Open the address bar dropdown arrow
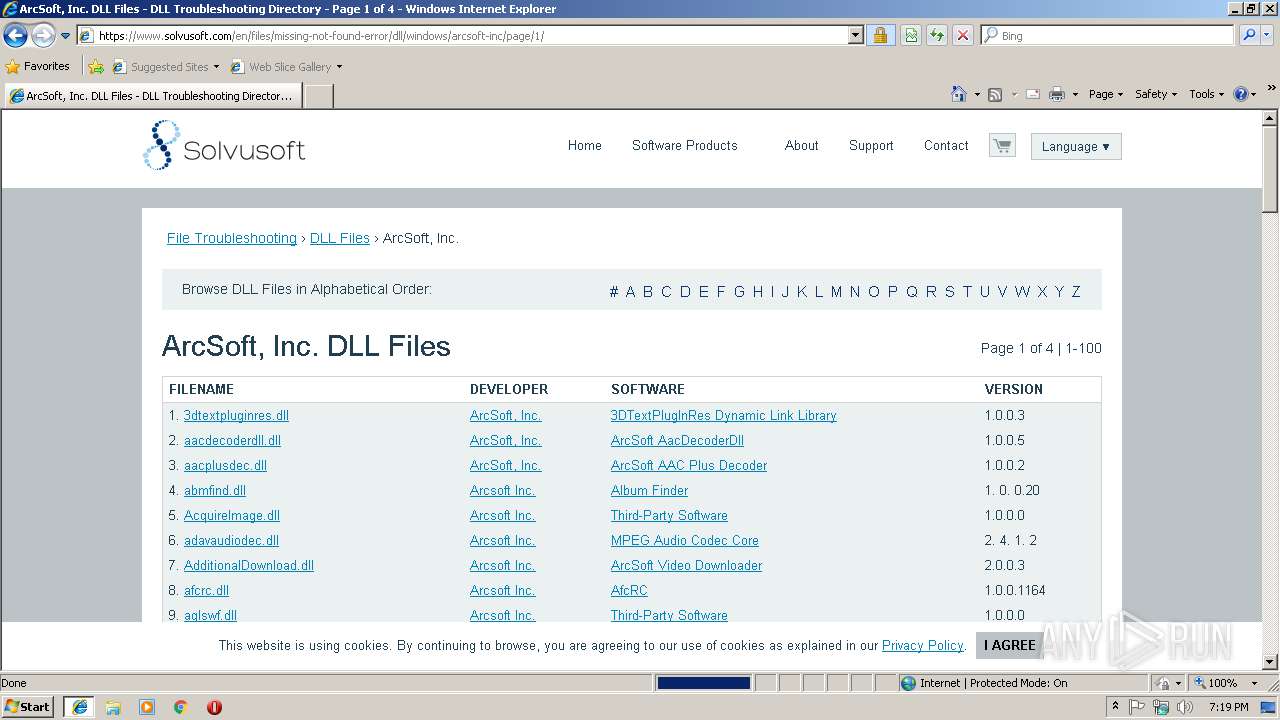This screenshot has height=720, width=1280. point(855,35)
